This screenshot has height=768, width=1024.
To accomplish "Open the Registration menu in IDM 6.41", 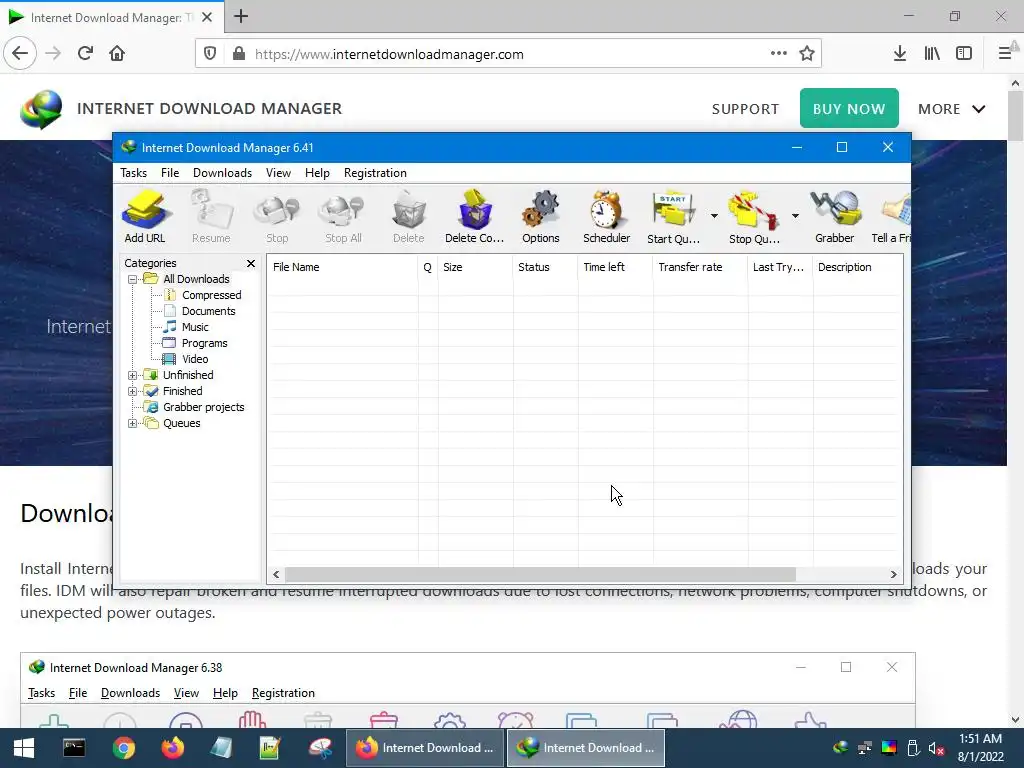I will [376, 173].
